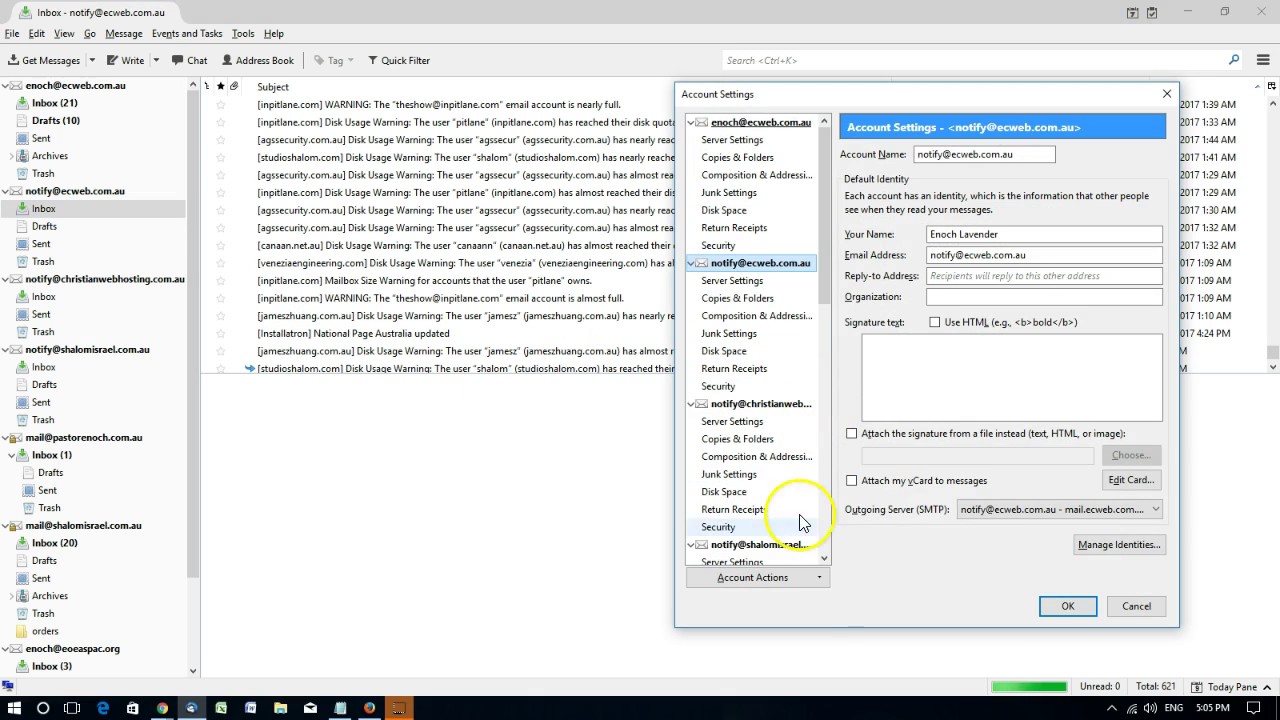This screenshot has width=1280, height=720.
Task: Open the Message menu
Action: [x=124, y=33]
